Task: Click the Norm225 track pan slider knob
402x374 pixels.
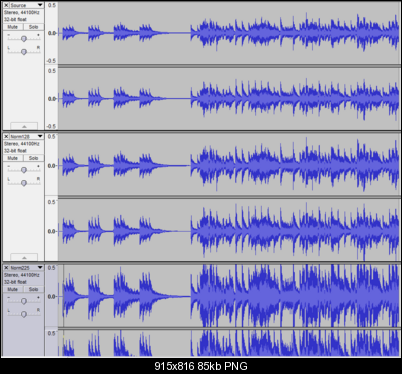Action: (x=24, y=314)
